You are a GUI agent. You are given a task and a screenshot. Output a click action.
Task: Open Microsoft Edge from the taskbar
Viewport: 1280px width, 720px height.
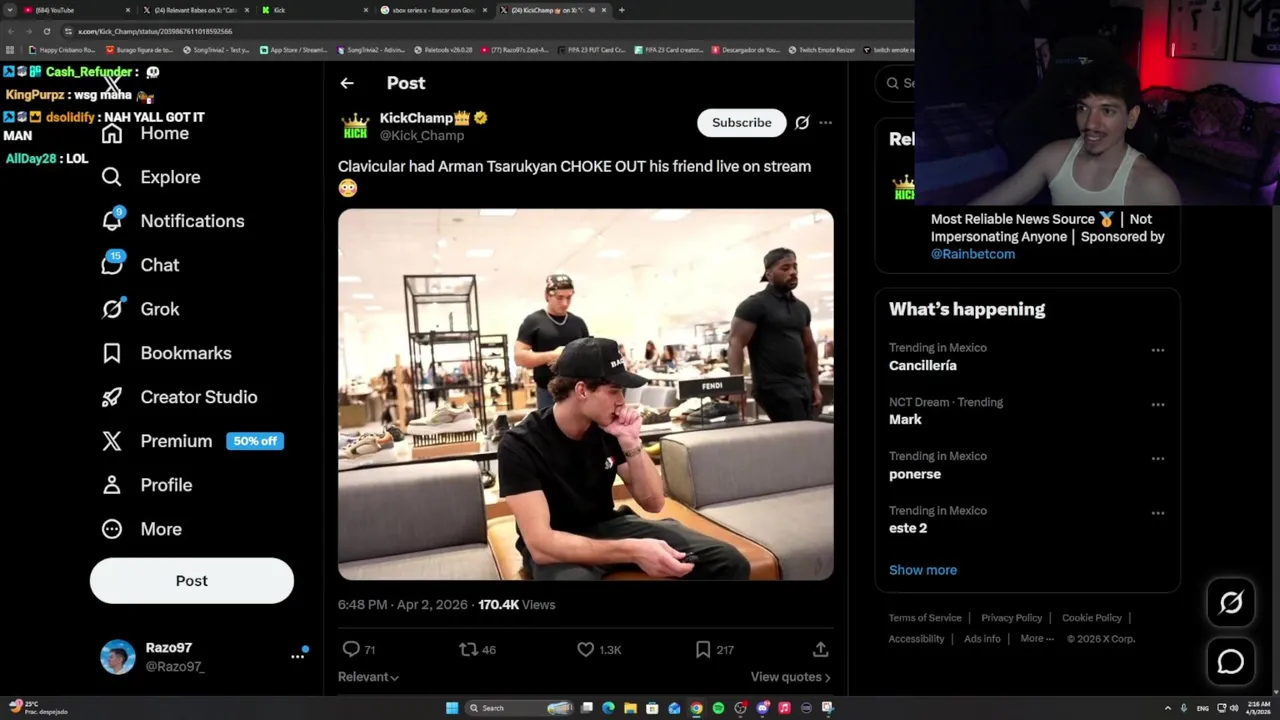click(608, 708)
